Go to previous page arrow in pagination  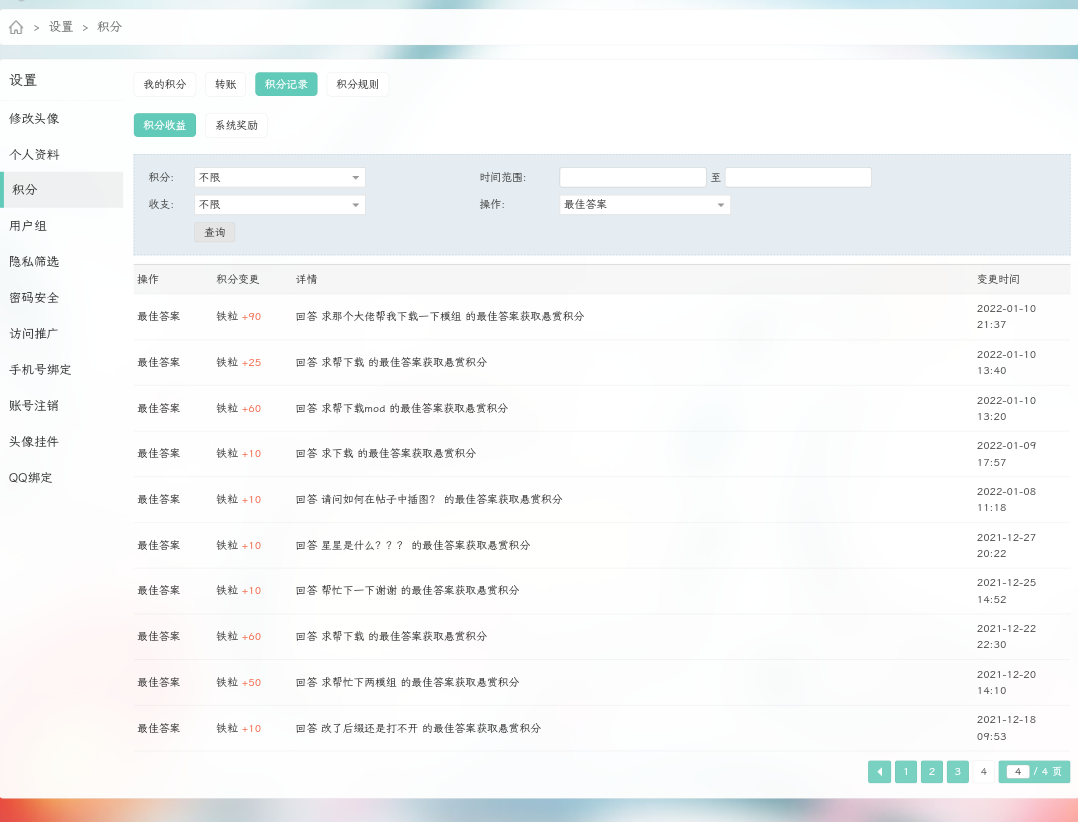click(879, 772)
